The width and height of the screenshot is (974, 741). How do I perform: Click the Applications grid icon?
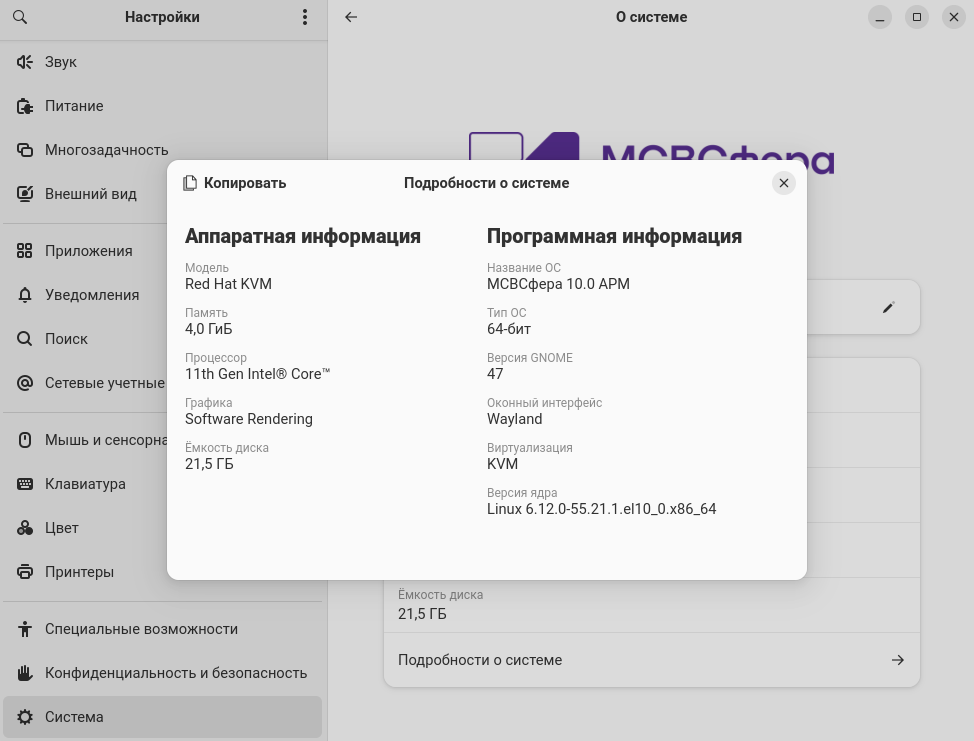click(25, 251)
